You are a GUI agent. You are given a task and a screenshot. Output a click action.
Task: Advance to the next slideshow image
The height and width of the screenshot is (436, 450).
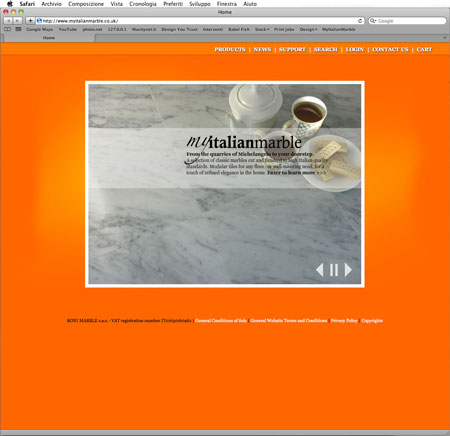click(x=348, y=269)
